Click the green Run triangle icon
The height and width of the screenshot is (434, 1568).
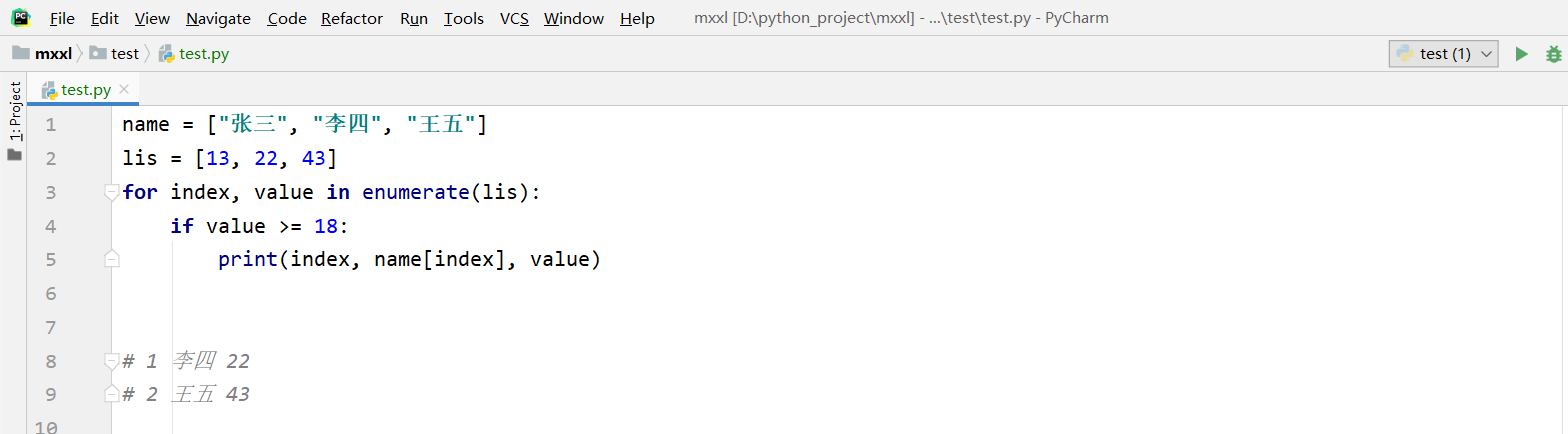coord(1522,54)
